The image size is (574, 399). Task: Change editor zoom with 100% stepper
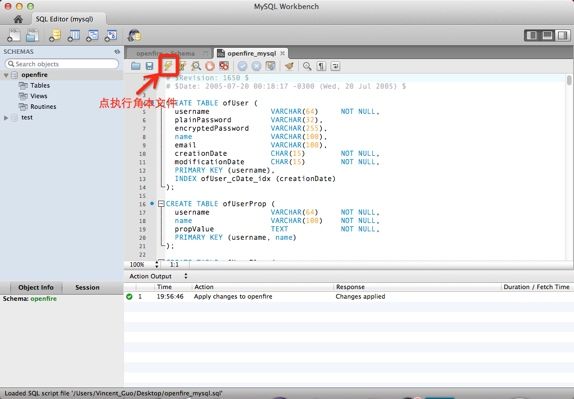click(x=157, y=264)
